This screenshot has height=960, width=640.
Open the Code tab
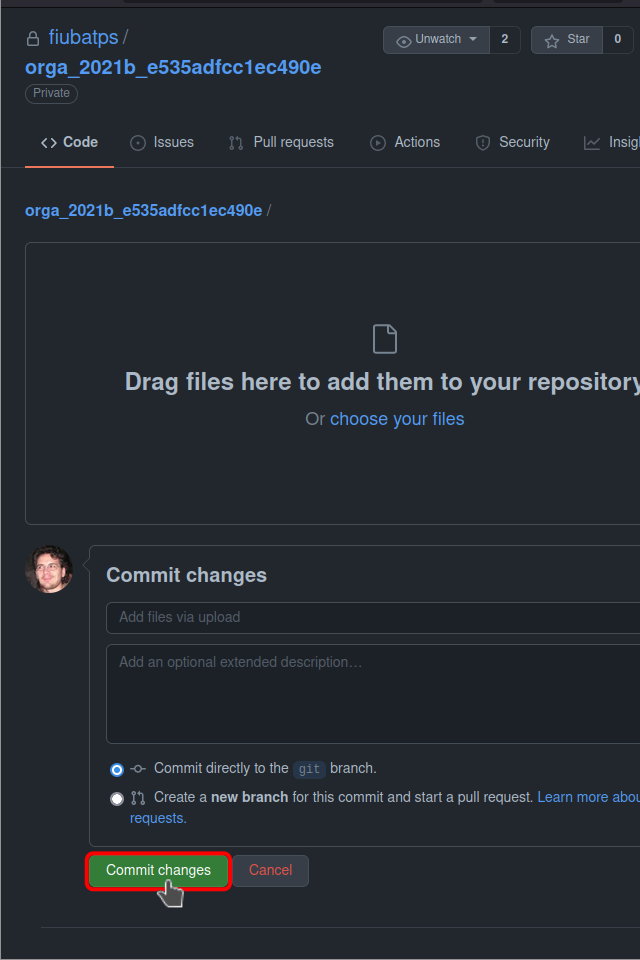[x=69, y=143]
